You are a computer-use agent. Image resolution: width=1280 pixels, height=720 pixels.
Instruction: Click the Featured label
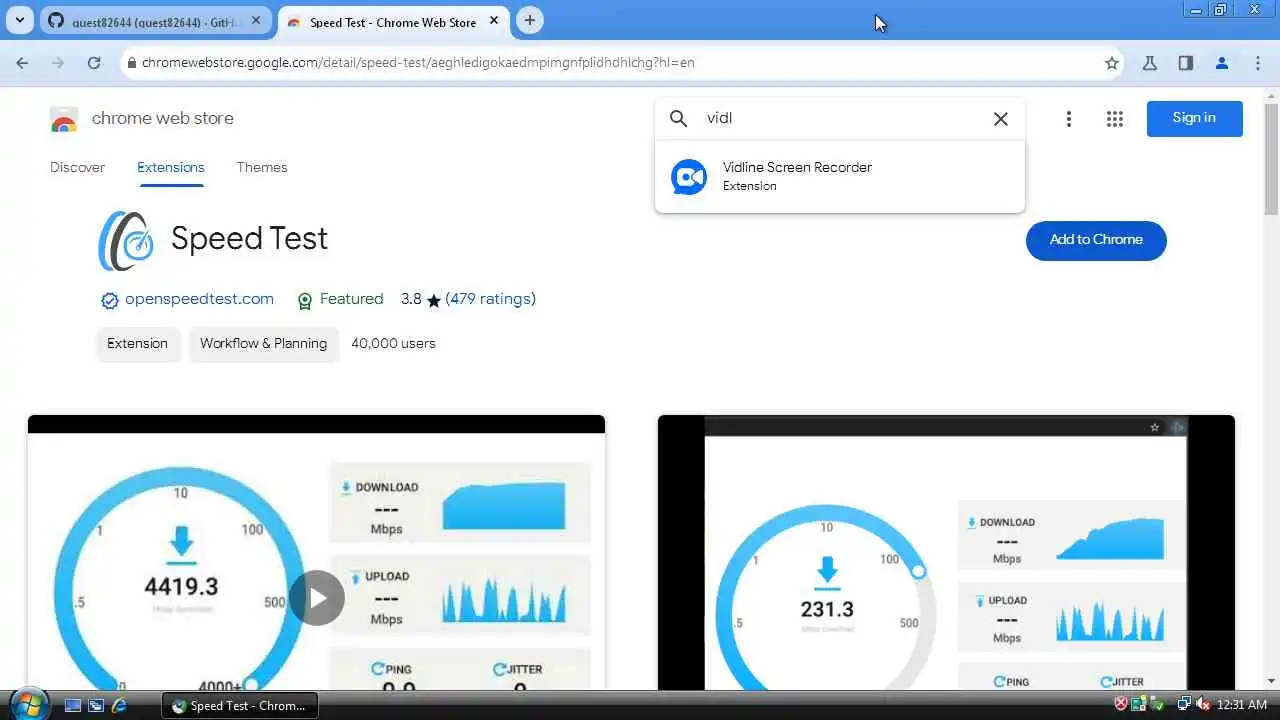pos(351,299)
